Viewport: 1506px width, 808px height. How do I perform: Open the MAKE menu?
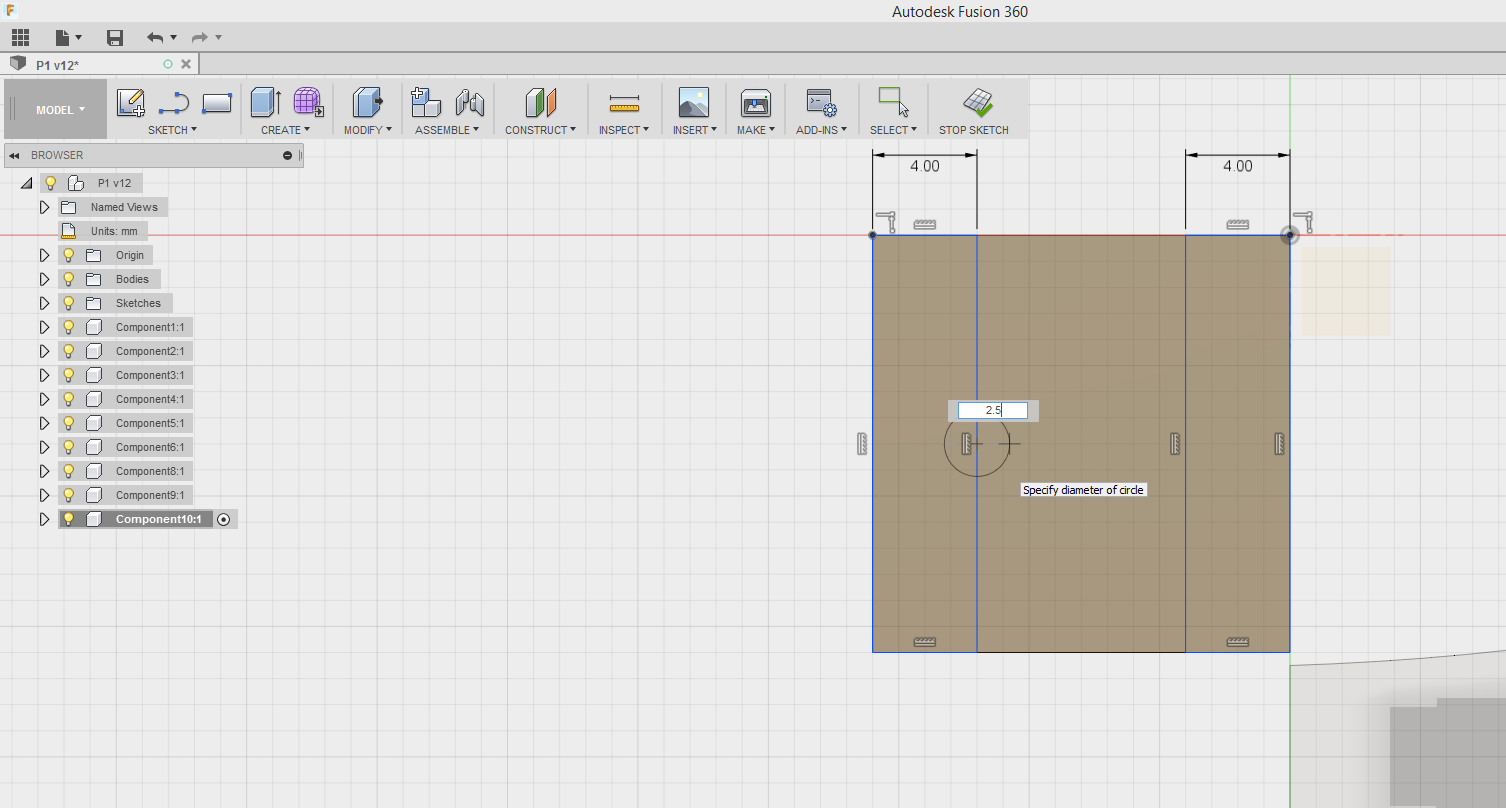pyautogui.click(x=756, y=130)
